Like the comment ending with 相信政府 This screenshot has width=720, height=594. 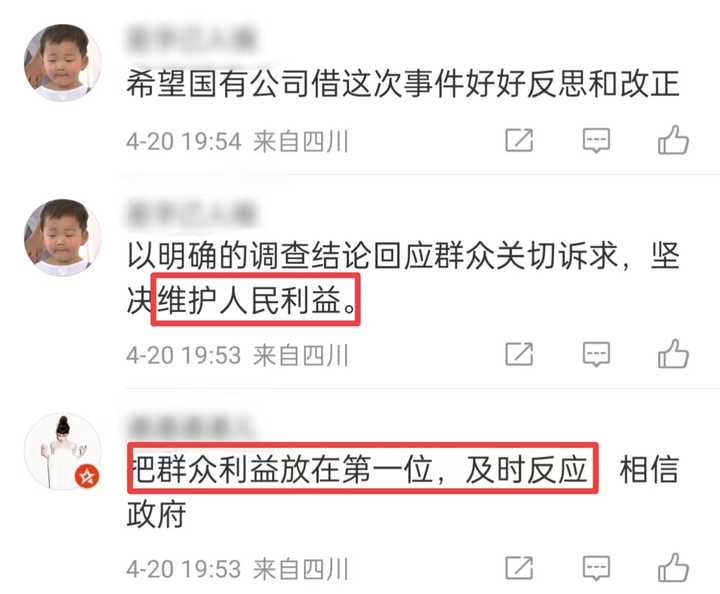coord(673,568)
